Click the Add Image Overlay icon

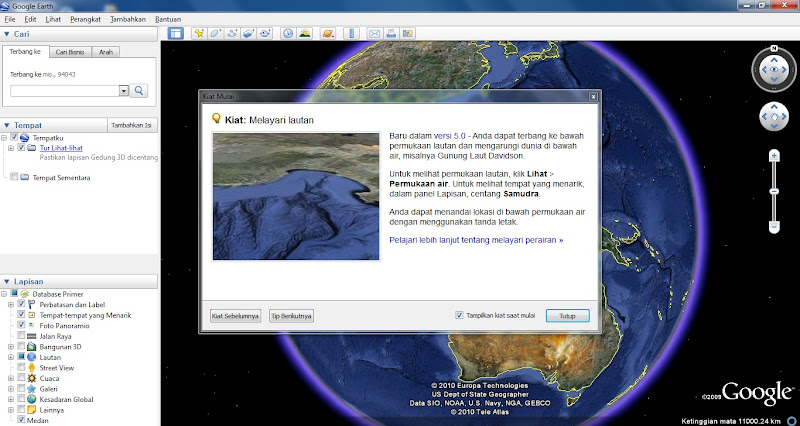click(x=248, y=34)
